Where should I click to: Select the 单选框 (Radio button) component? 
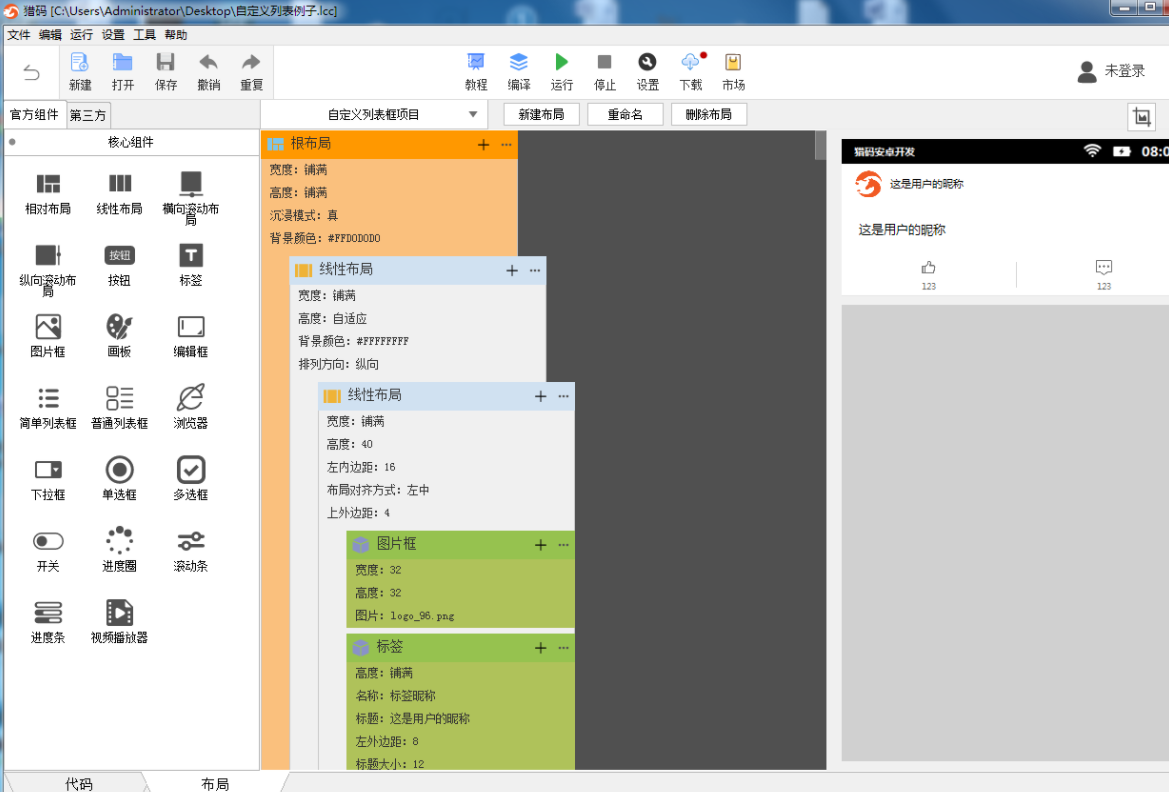119,470
